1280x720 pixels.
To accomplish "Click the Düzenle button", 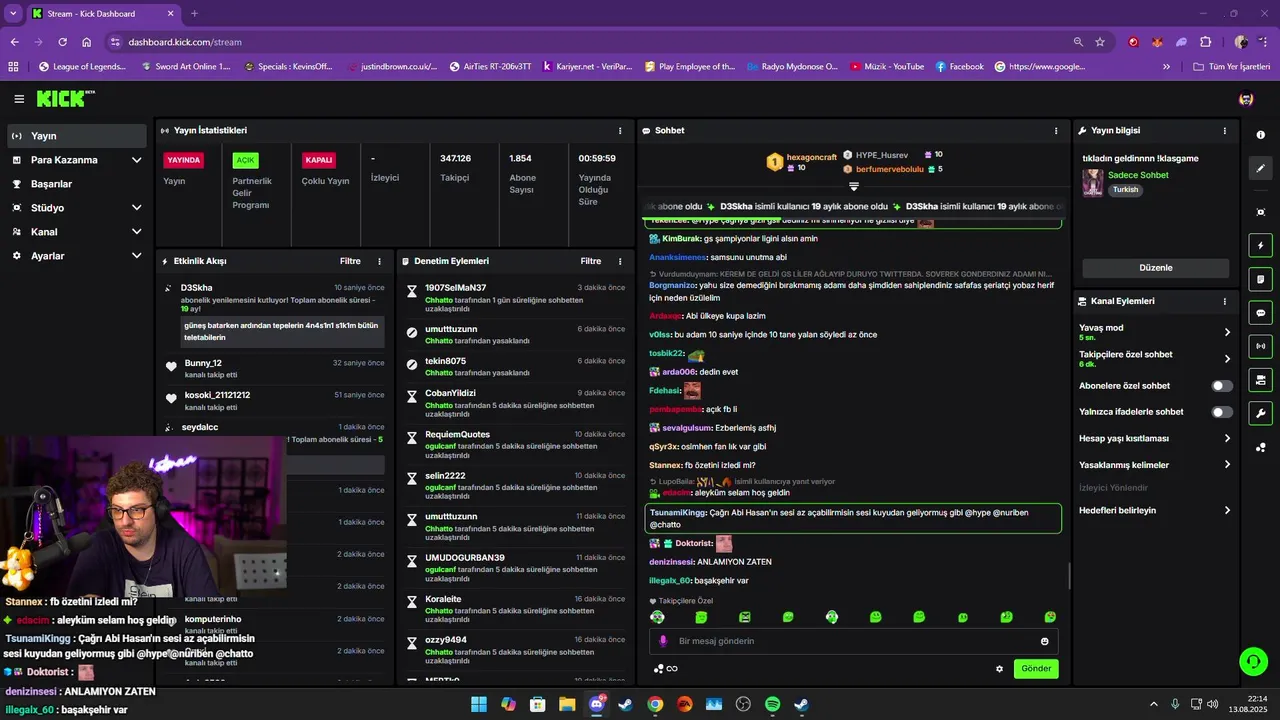I will pos(1156,268).
